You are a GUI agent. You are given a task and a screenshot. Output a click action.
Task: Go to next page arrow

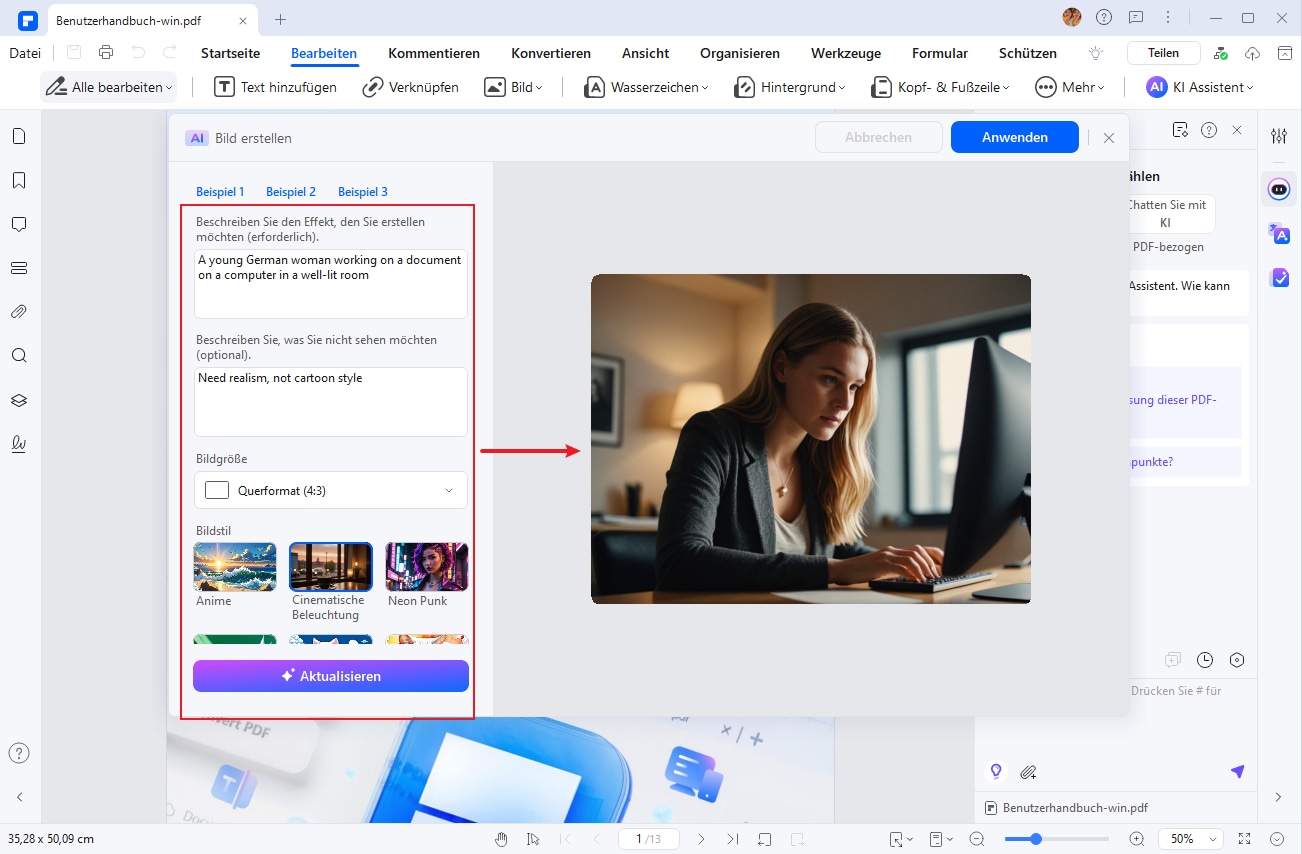coord(701,839)
